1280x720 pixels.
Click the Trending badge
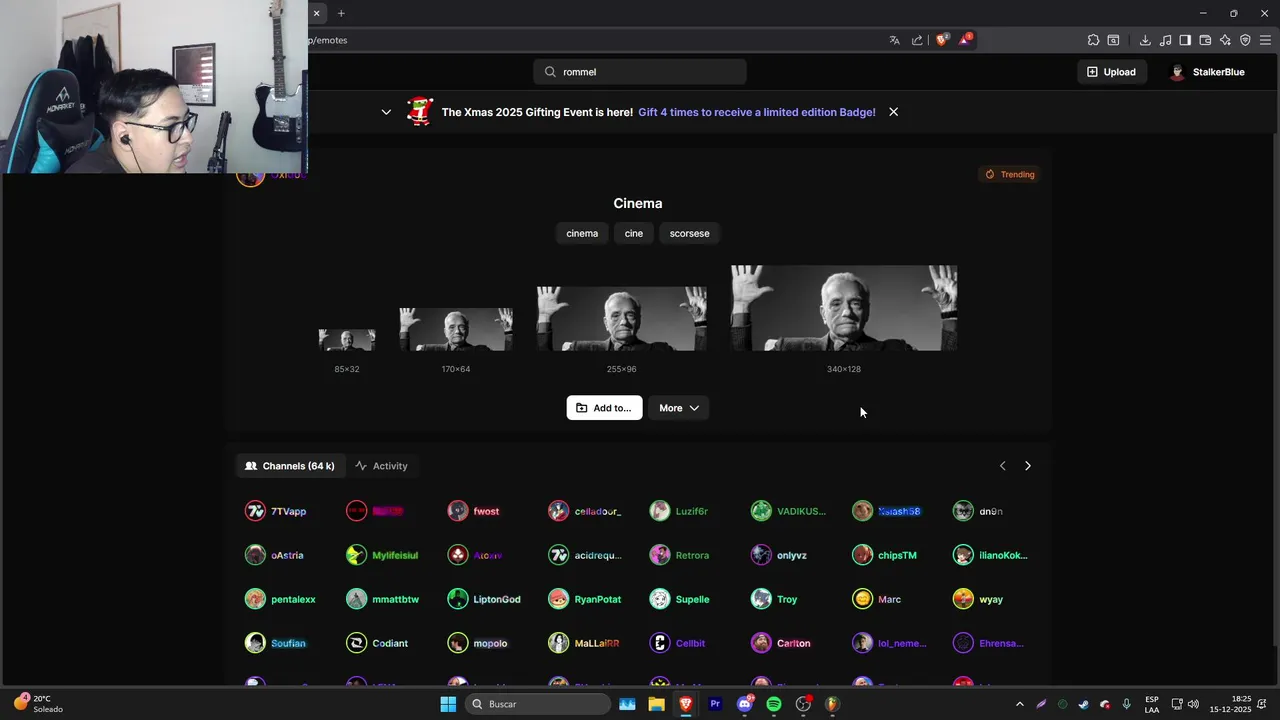[x=1010, y=174]
